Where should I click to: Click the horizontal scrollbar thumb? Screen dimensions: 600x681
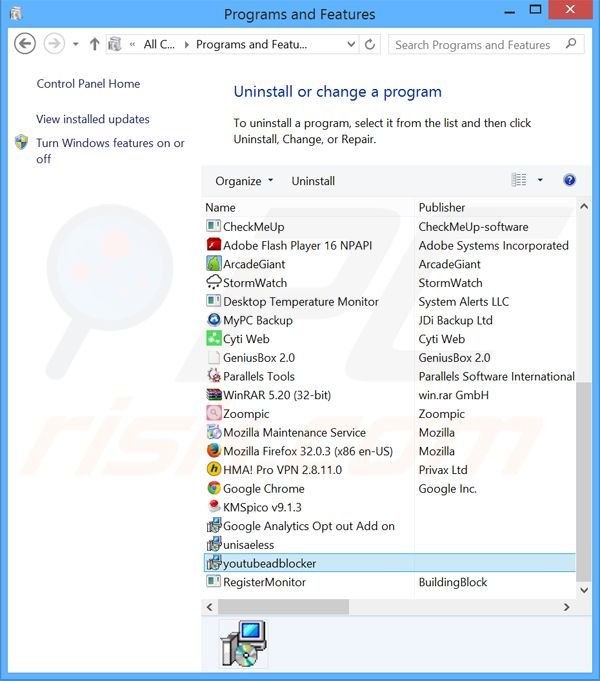click(283, 607)
